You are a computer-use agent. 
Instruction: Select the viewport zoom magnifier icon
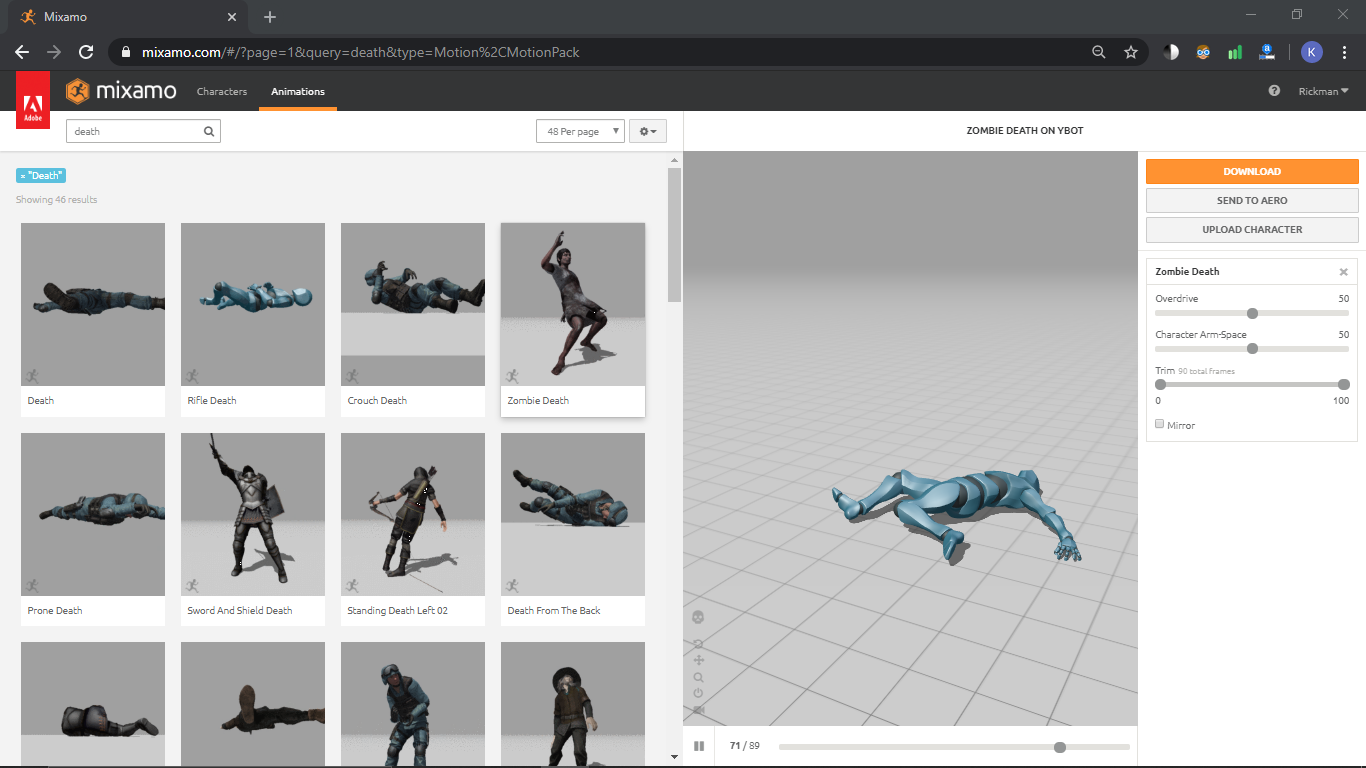(698, 677)
